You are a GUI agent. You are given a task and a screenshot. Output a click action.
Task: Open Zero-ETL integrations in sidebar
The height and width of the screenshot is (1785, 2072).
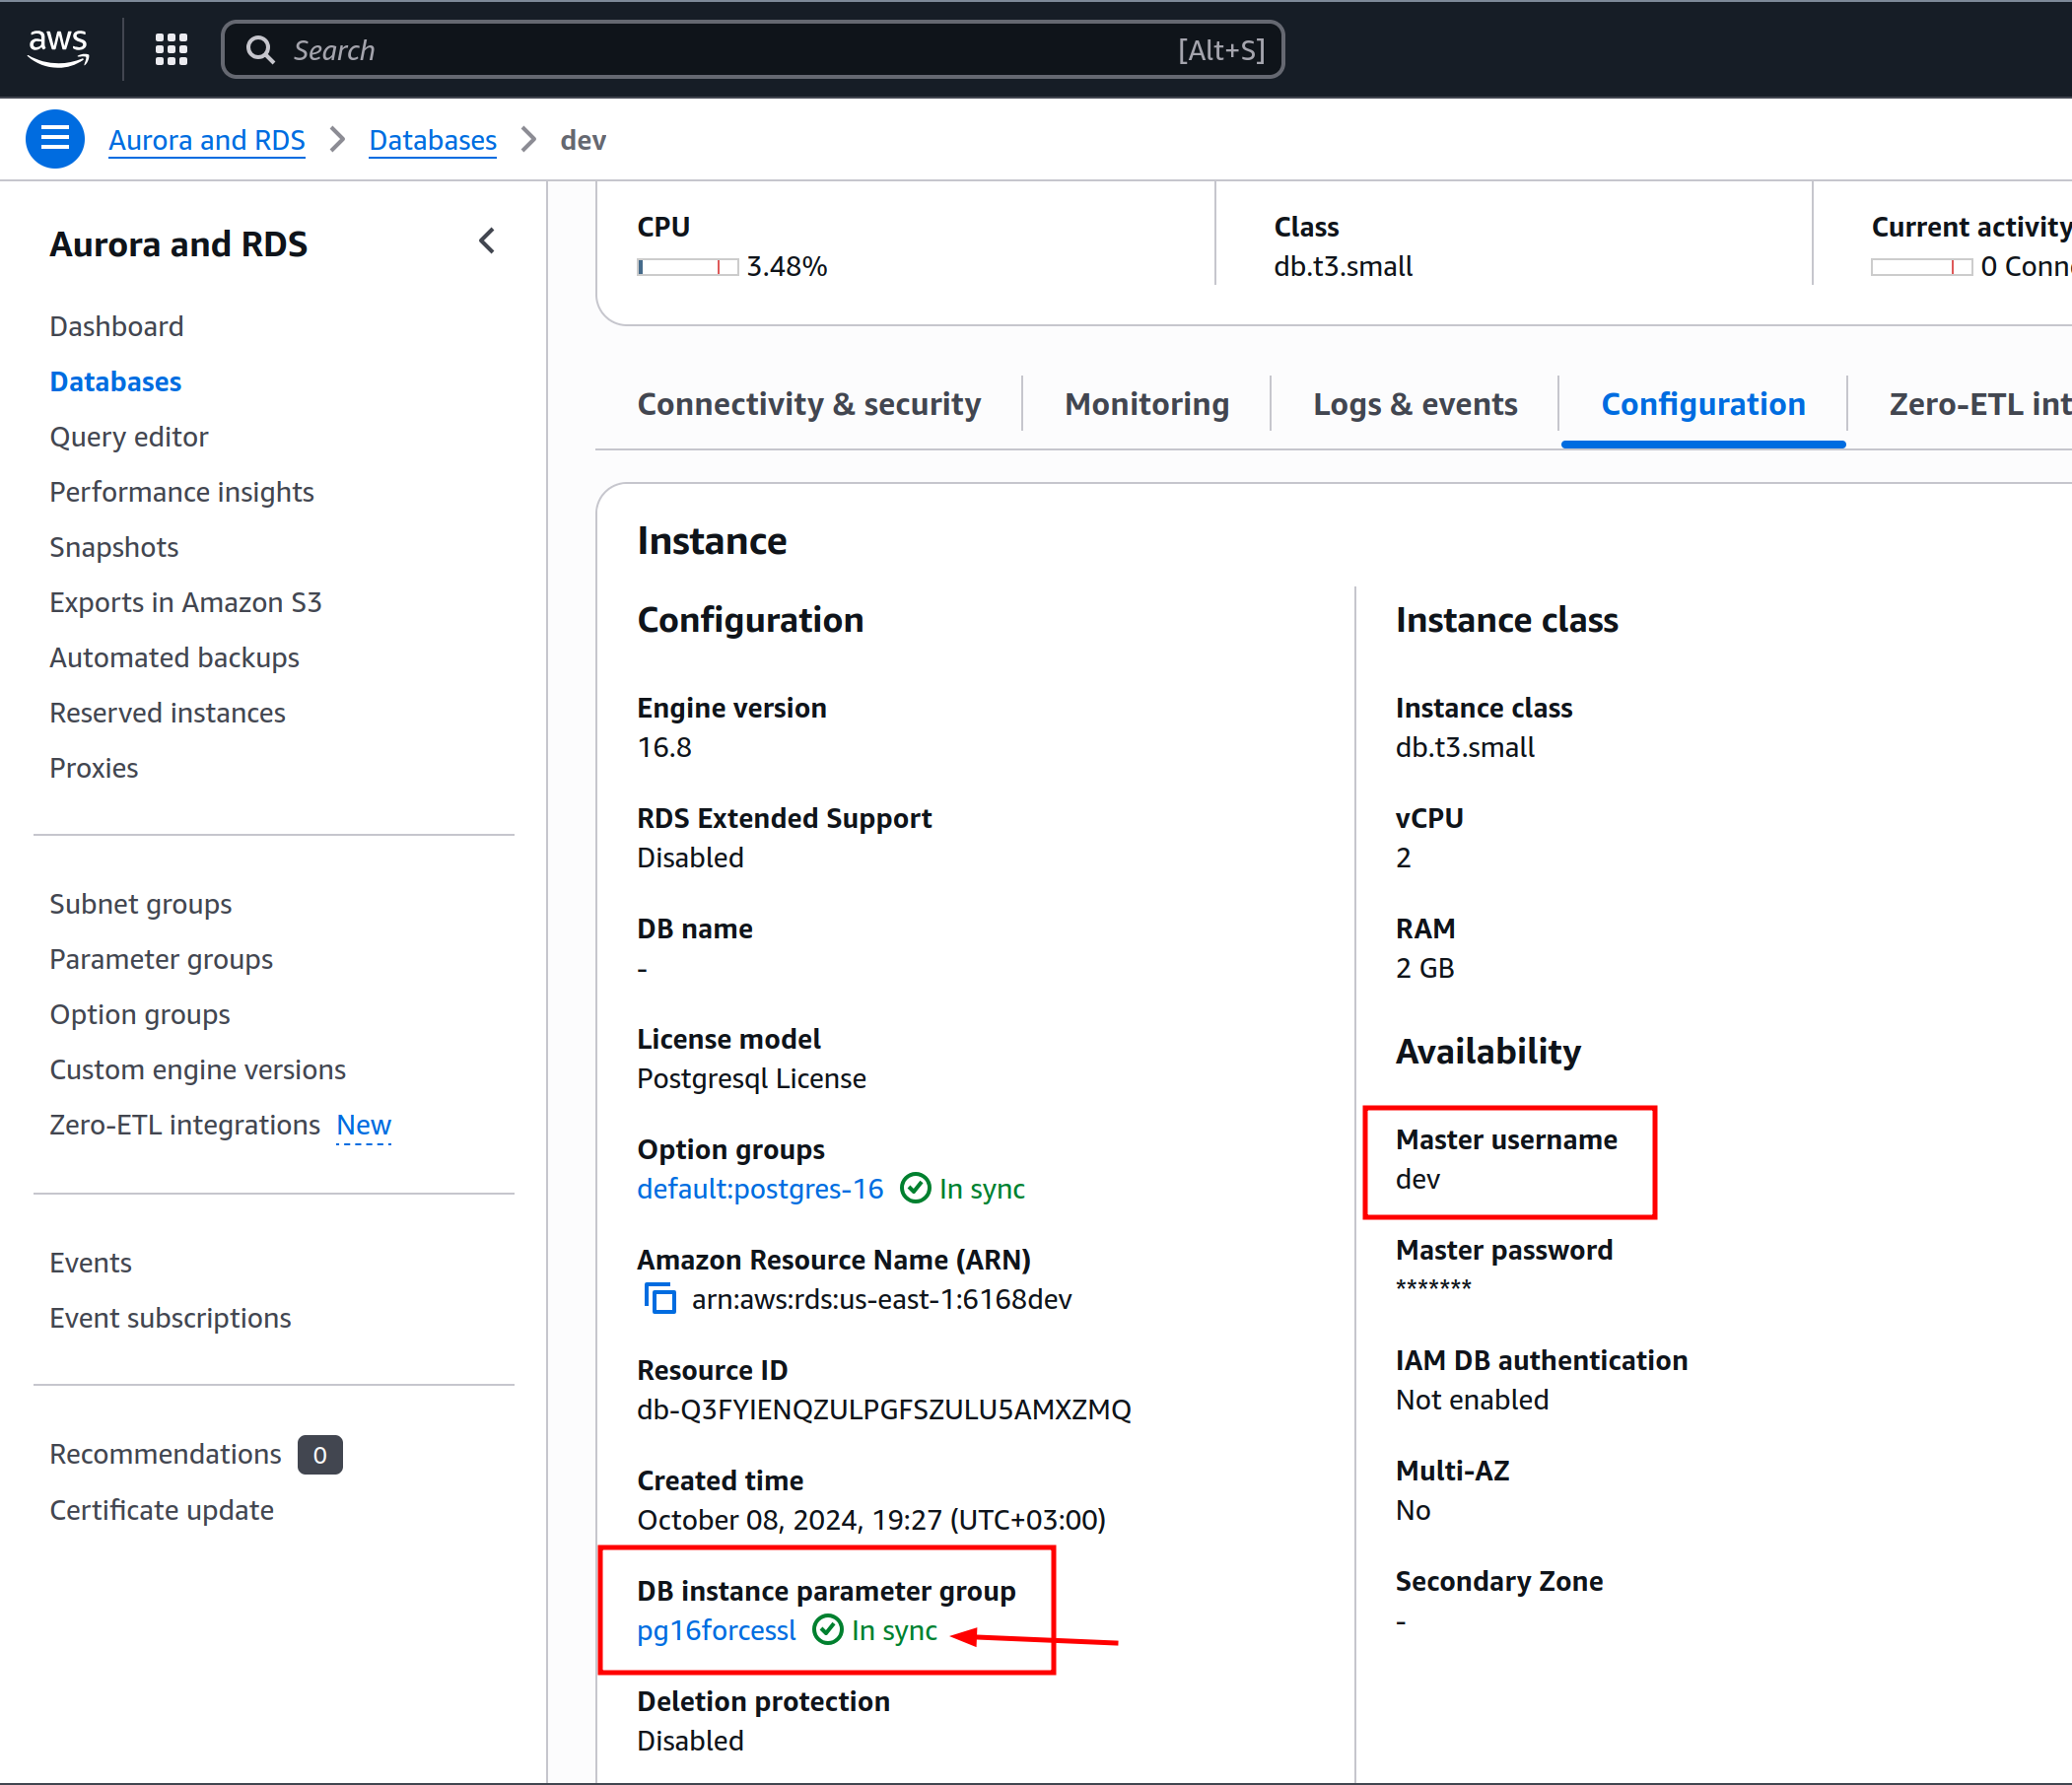tap(185, 1124)
